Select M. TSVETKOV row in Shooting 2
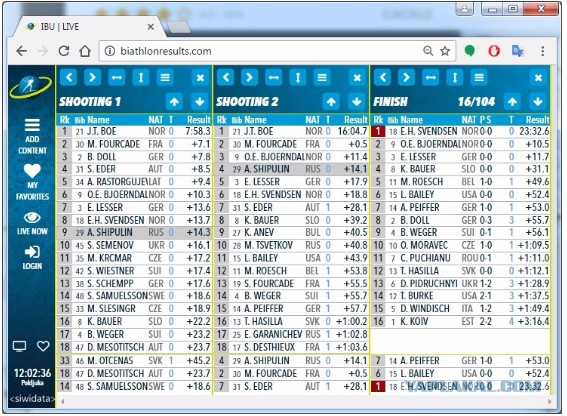This screenshot has height=416, width=567. click(x=291, y=246)
